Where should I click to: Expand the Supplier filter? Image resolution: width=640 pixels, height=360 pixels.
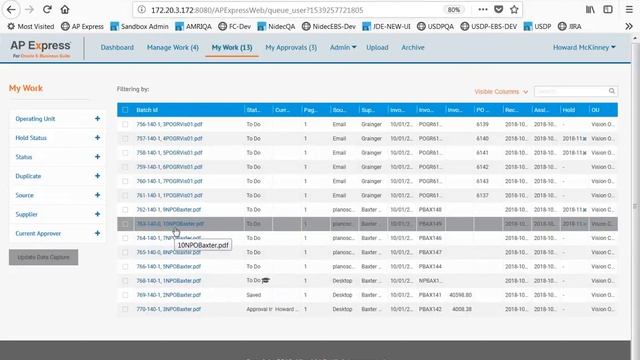tap(97, 214)
